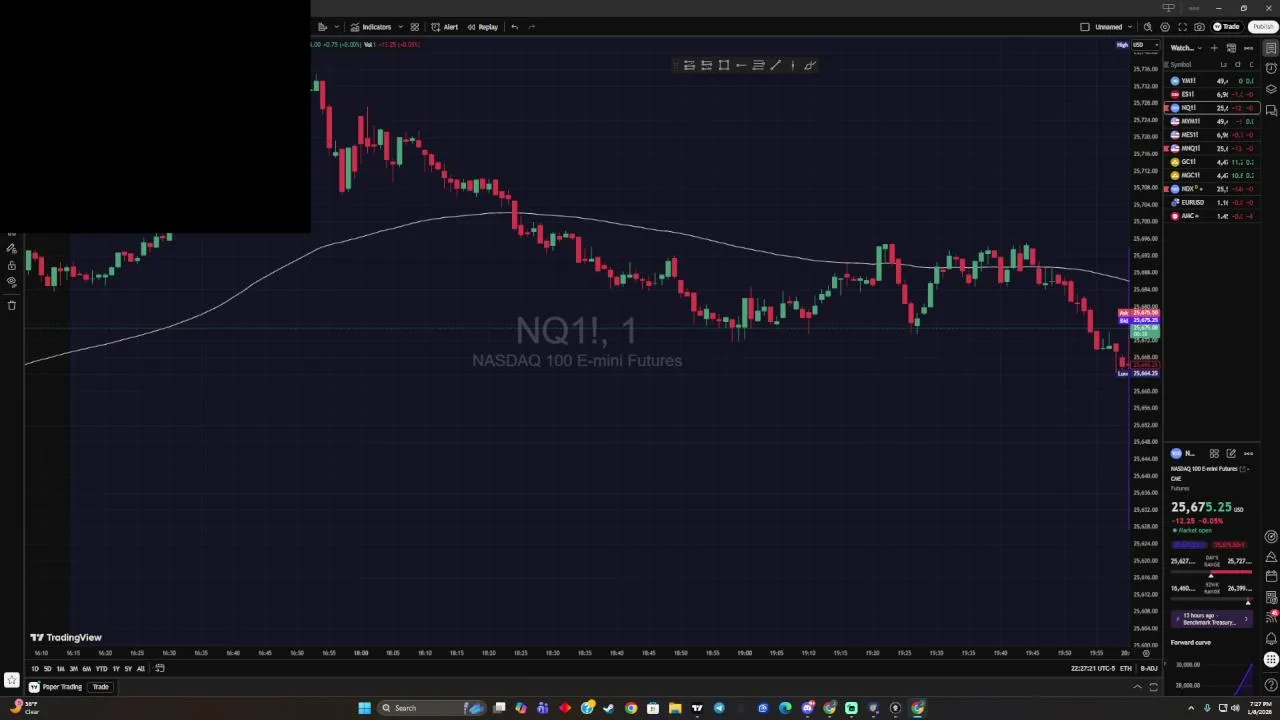Undo the last chart action

pos(514,27)
